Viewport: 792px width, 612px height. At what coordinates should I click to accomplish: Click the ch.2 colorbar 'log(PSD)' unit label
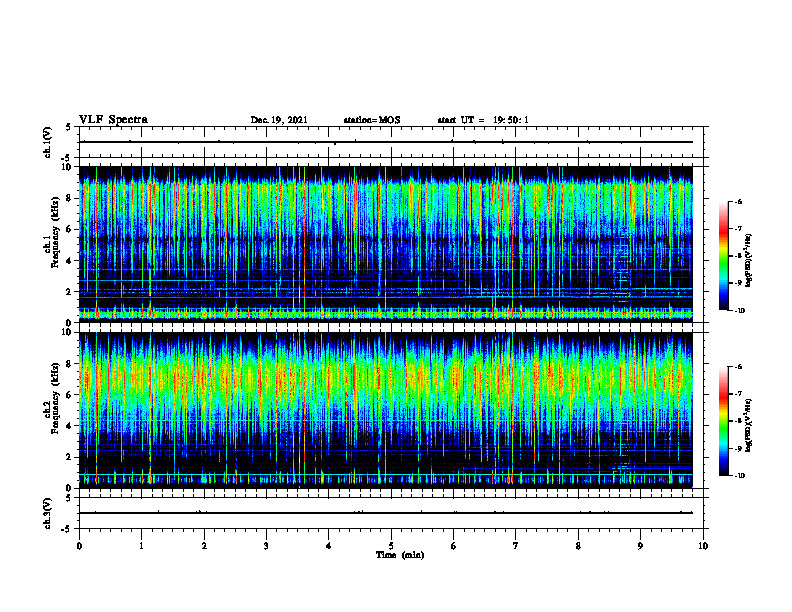749,425
